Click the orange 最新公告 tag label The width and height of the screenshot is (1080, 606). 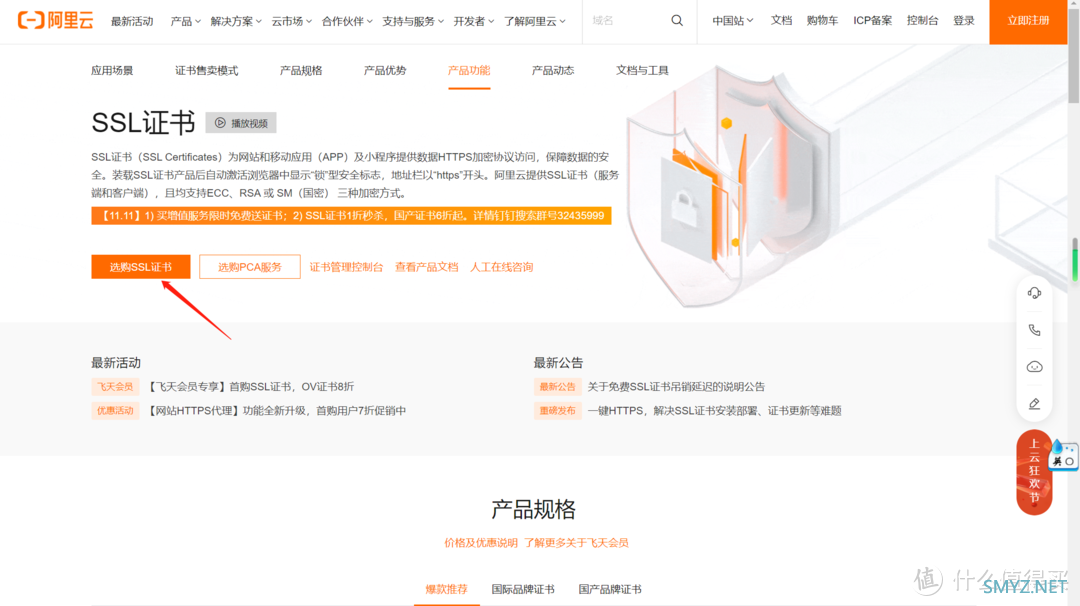click(x=557, y=387)
